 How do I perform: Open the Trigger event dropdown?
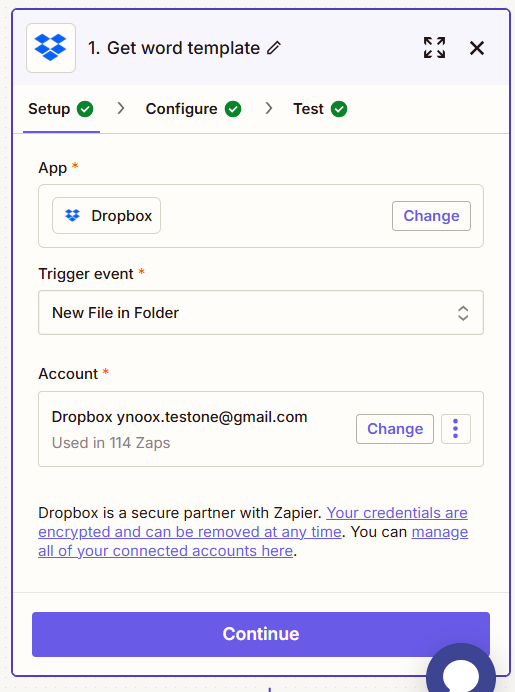(261, 312)
